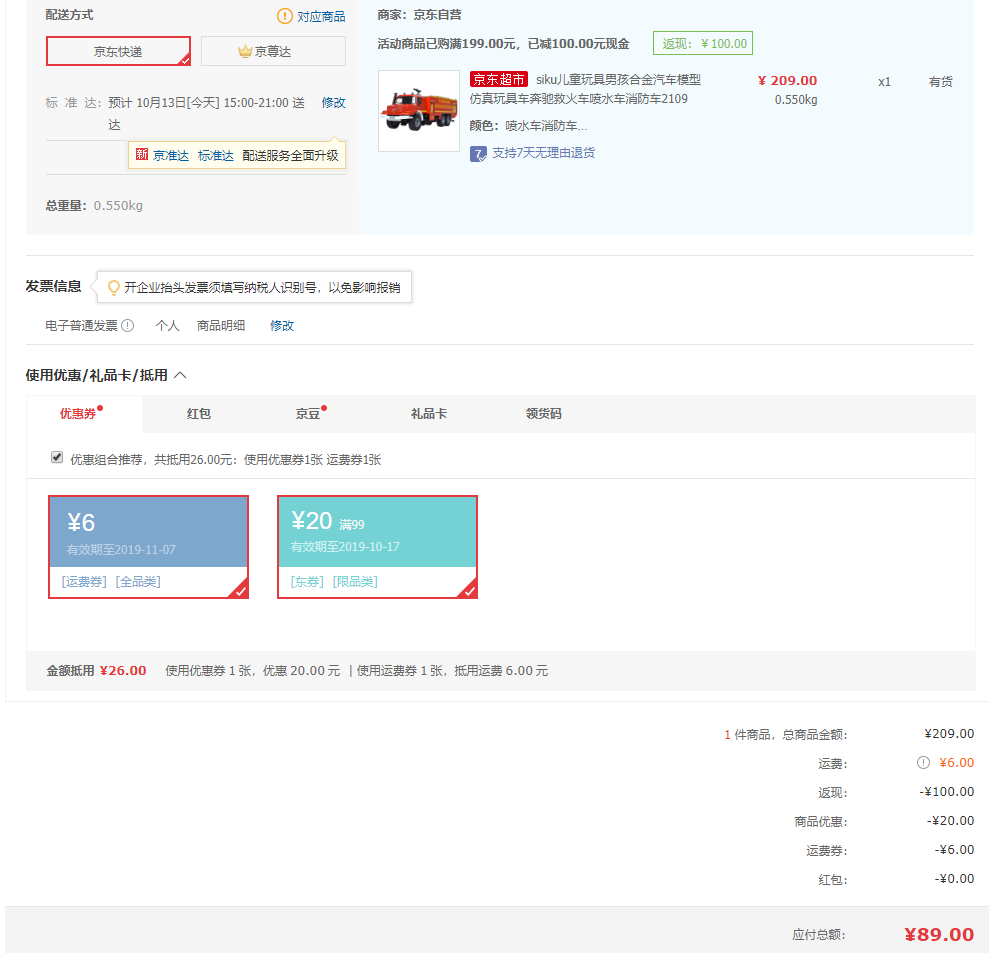Click the crown icon on 京尊达 button
This screenshot has width=989, height=953.
245,52
